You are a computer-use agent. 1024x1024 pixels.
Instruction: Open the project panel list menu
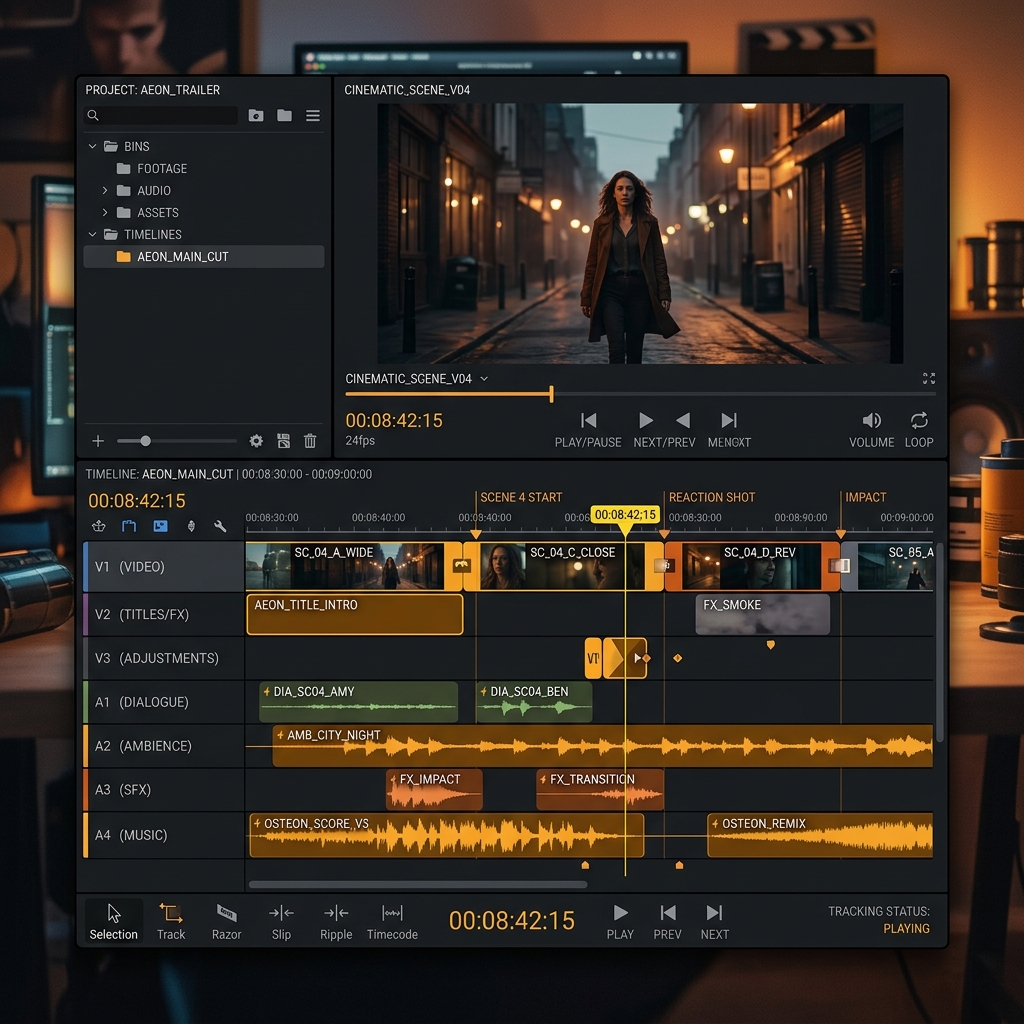(313, 116)
